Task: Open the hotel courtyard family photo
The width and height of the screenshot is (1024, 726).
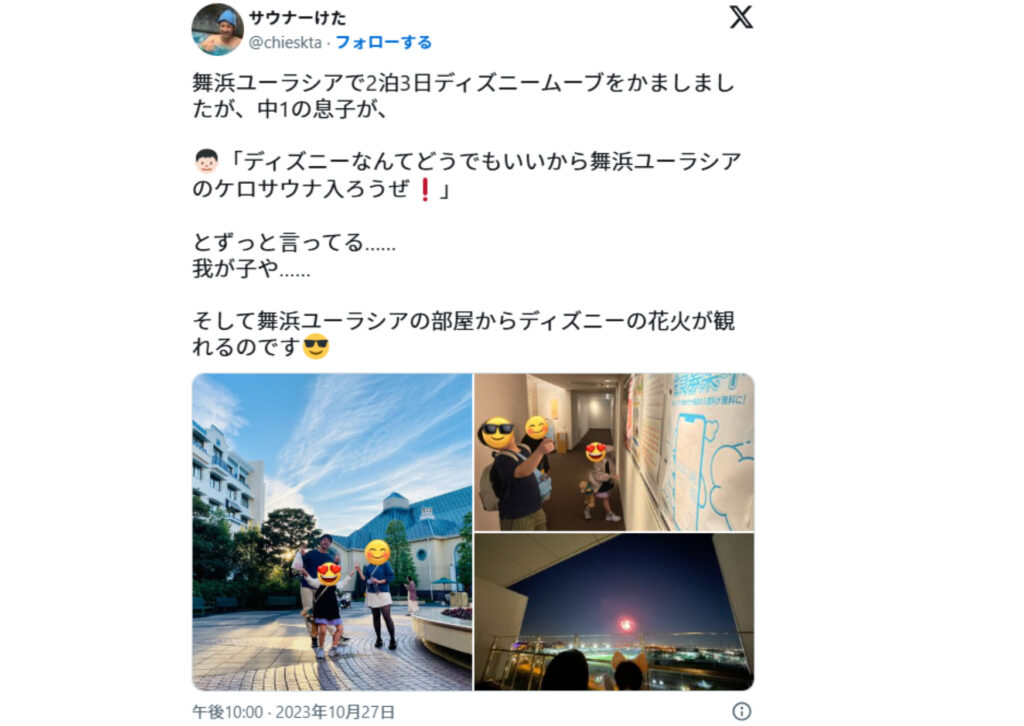Action: (332, 531)
